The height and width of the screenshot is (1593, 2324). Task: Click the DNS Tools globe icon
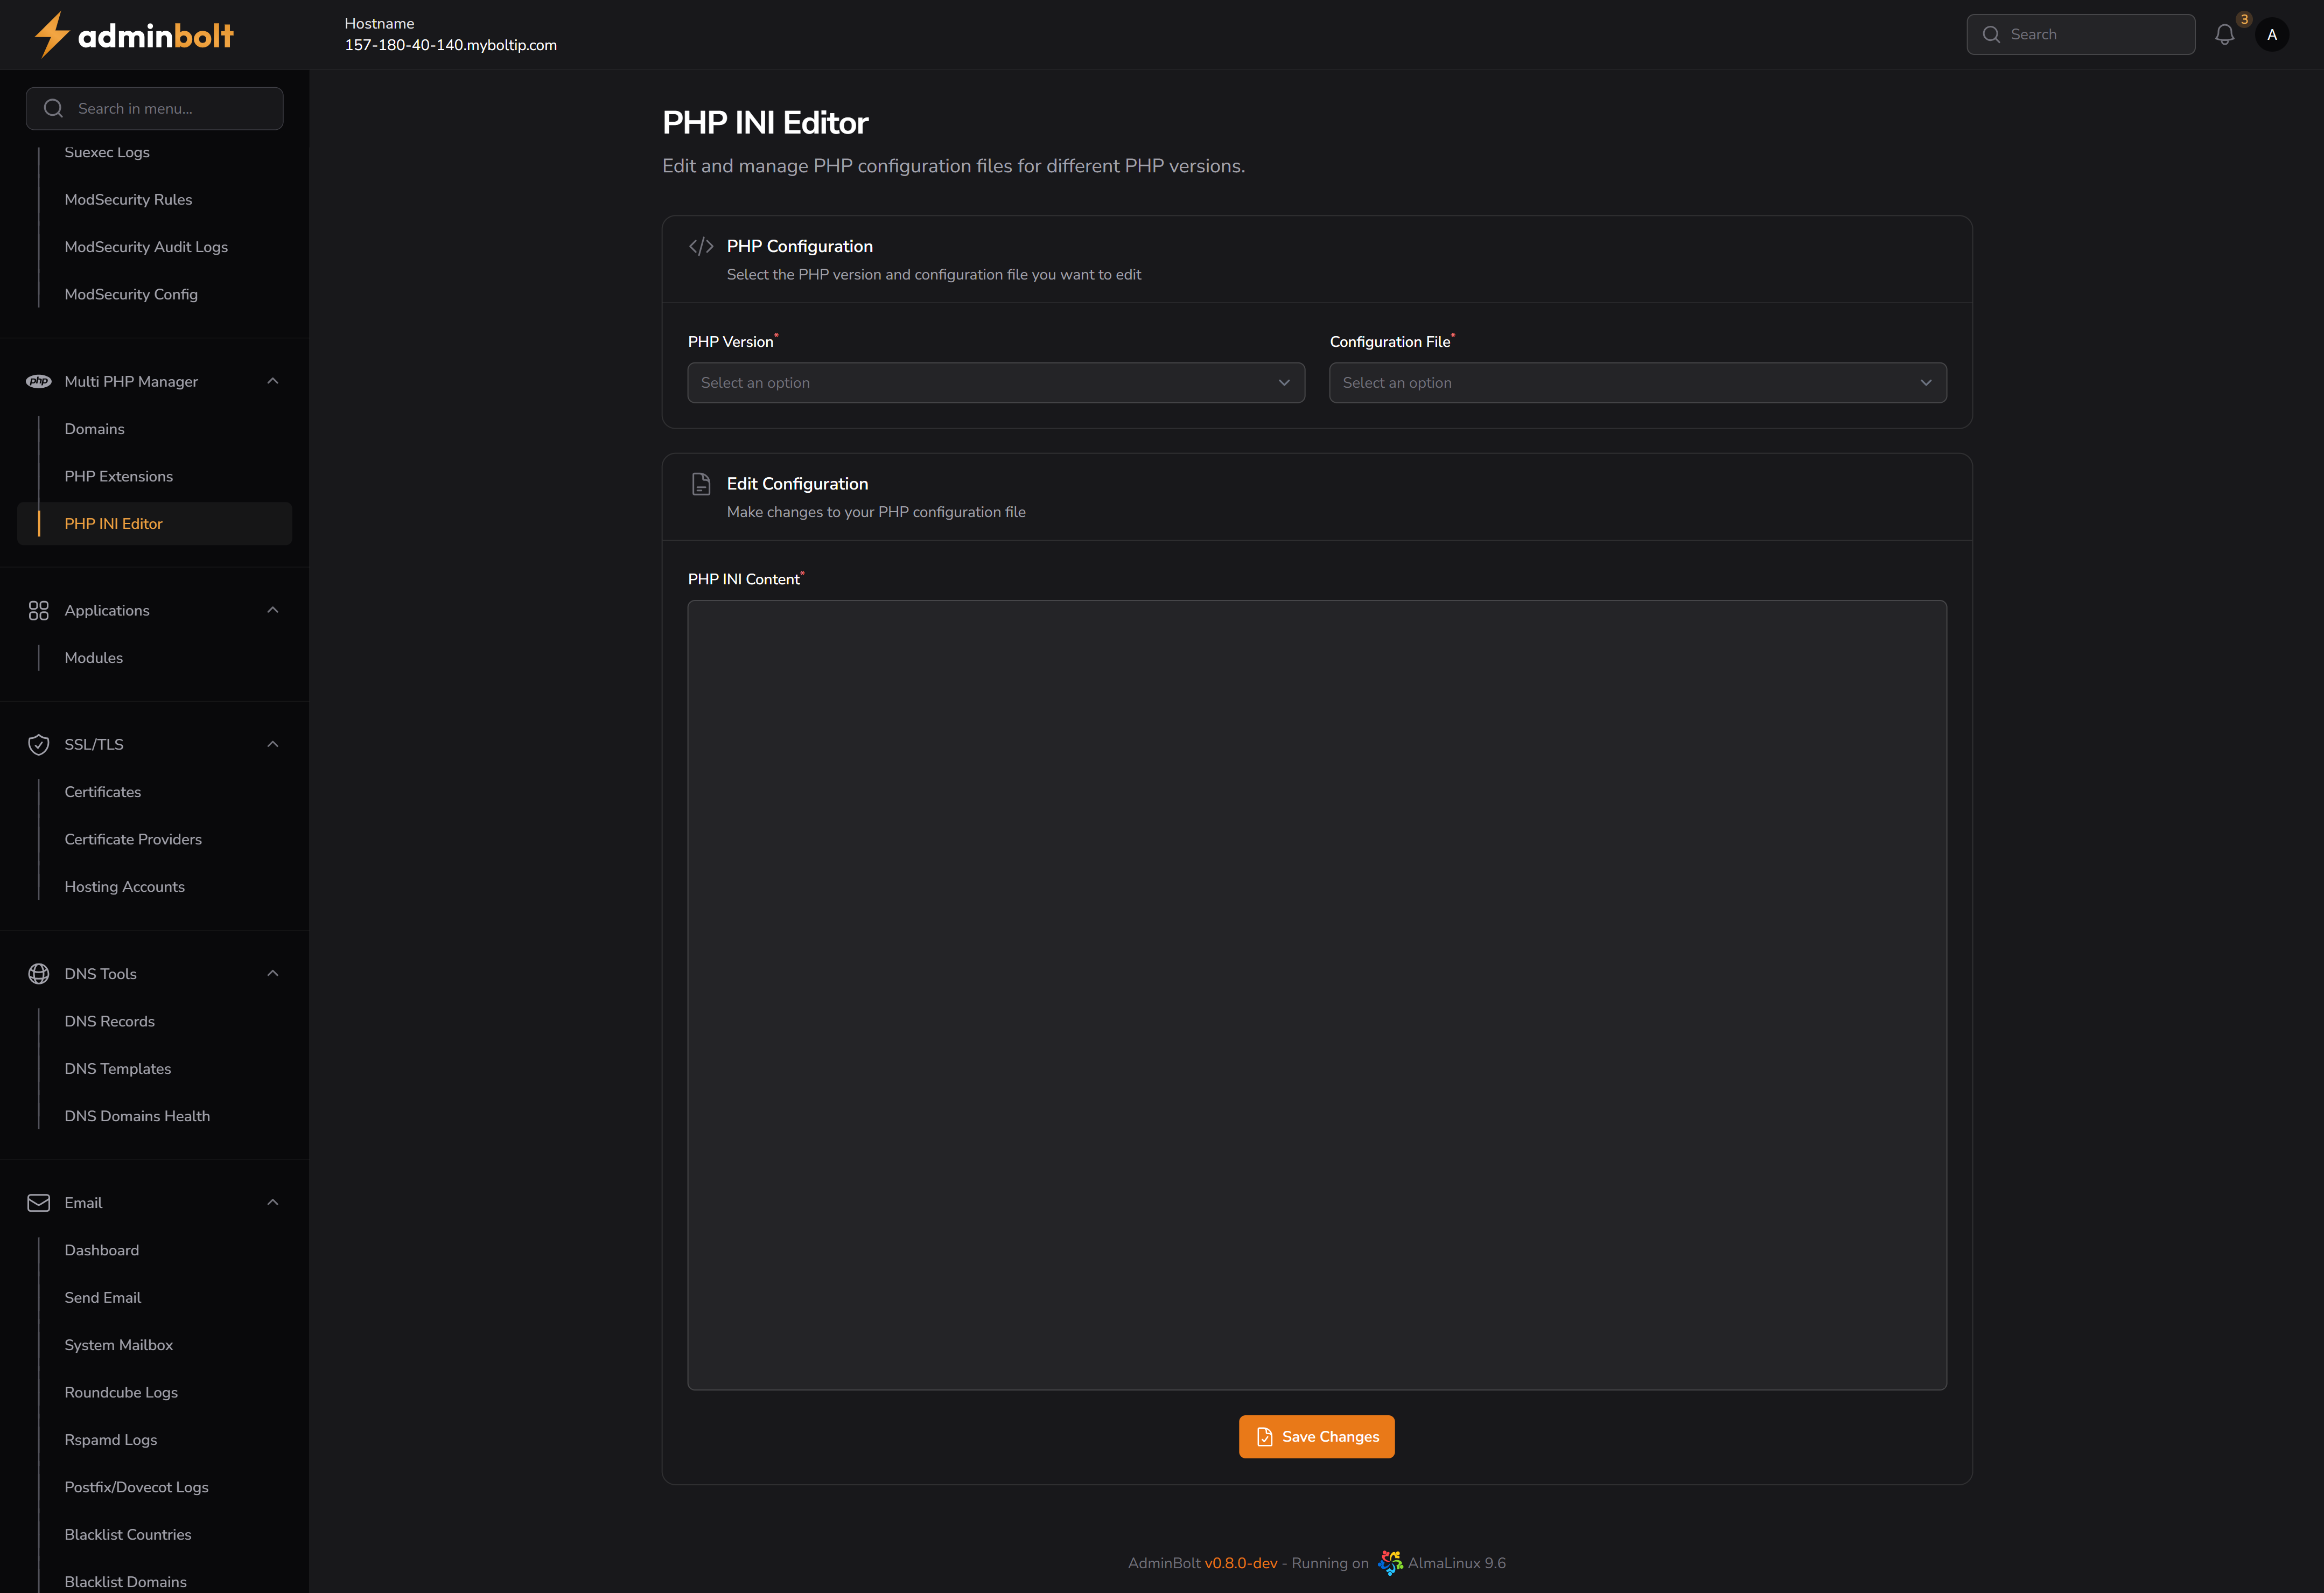(x=38, y=973)
